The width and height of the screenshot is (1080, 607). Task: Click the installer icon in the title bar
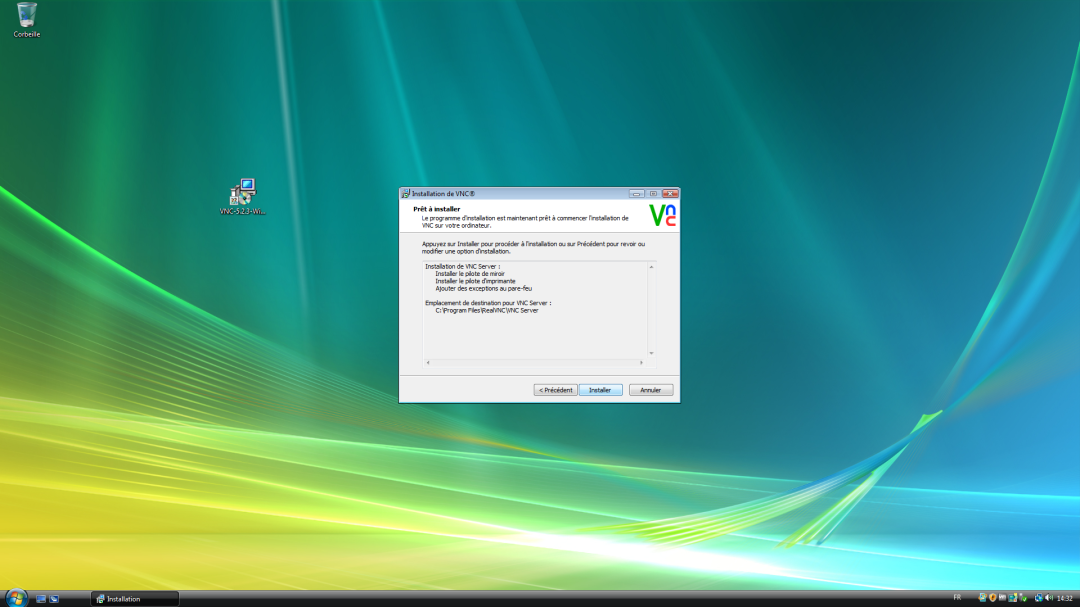point(406,194)
